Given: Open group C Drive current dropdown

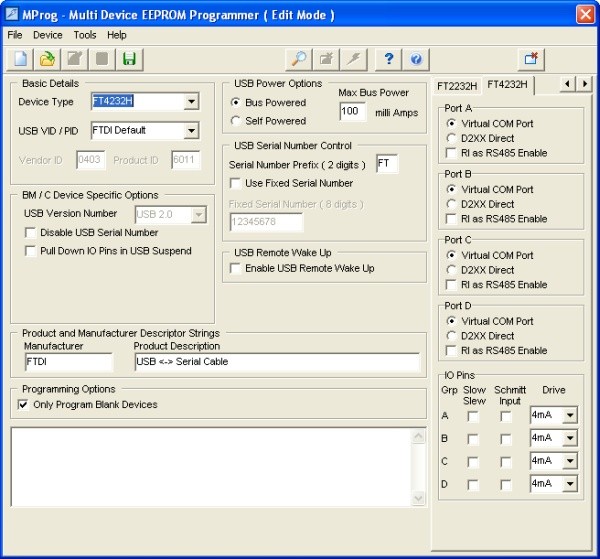Looking at the screenshot, I should coord(570,461).
